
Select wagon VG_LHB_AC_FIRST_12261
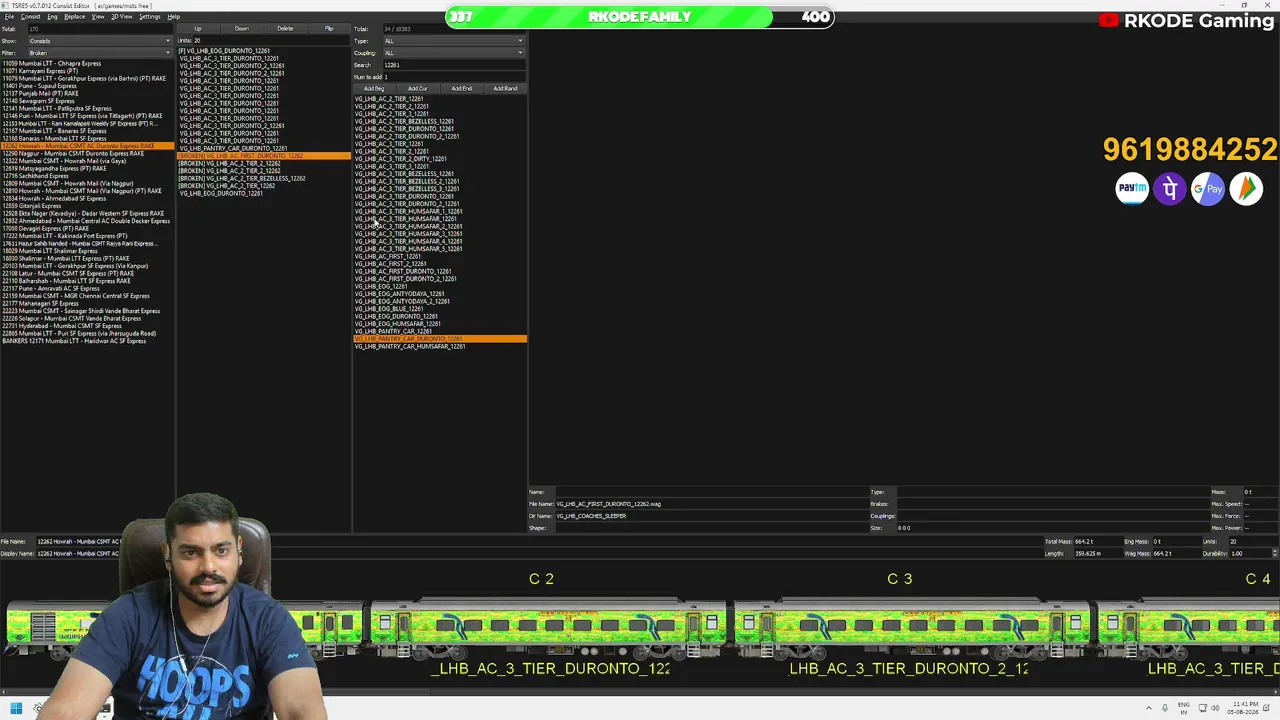(440, 257)
